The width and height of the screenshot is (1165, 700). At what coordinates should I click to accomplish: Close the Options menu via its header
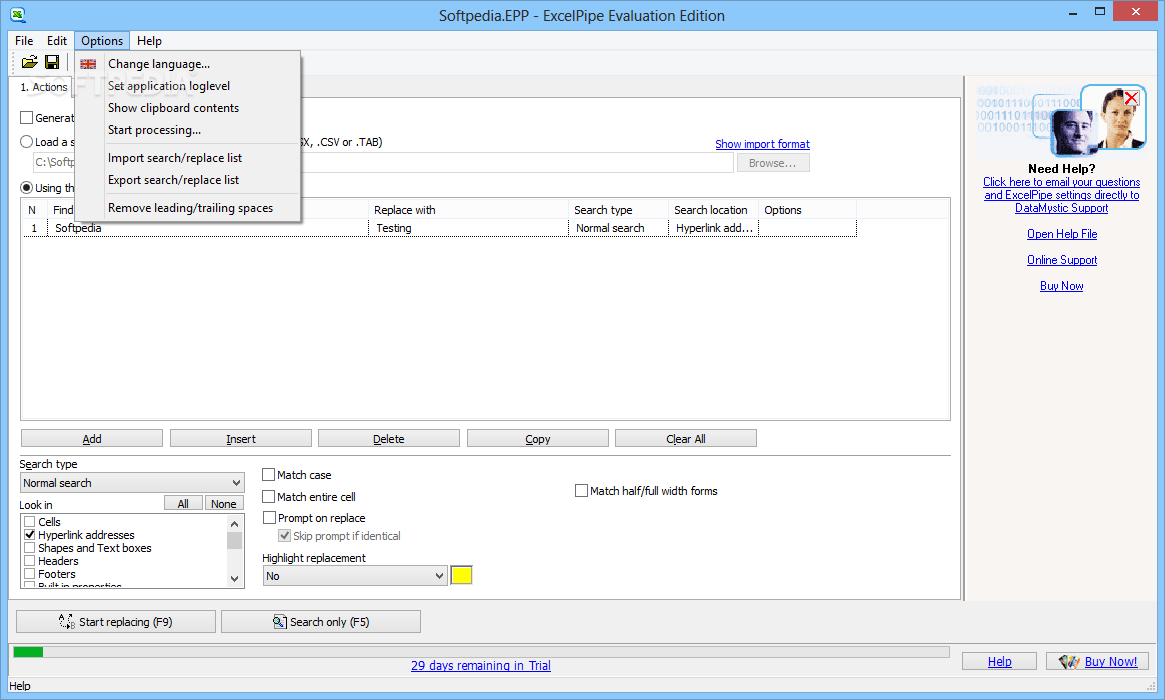pos(102,41)
